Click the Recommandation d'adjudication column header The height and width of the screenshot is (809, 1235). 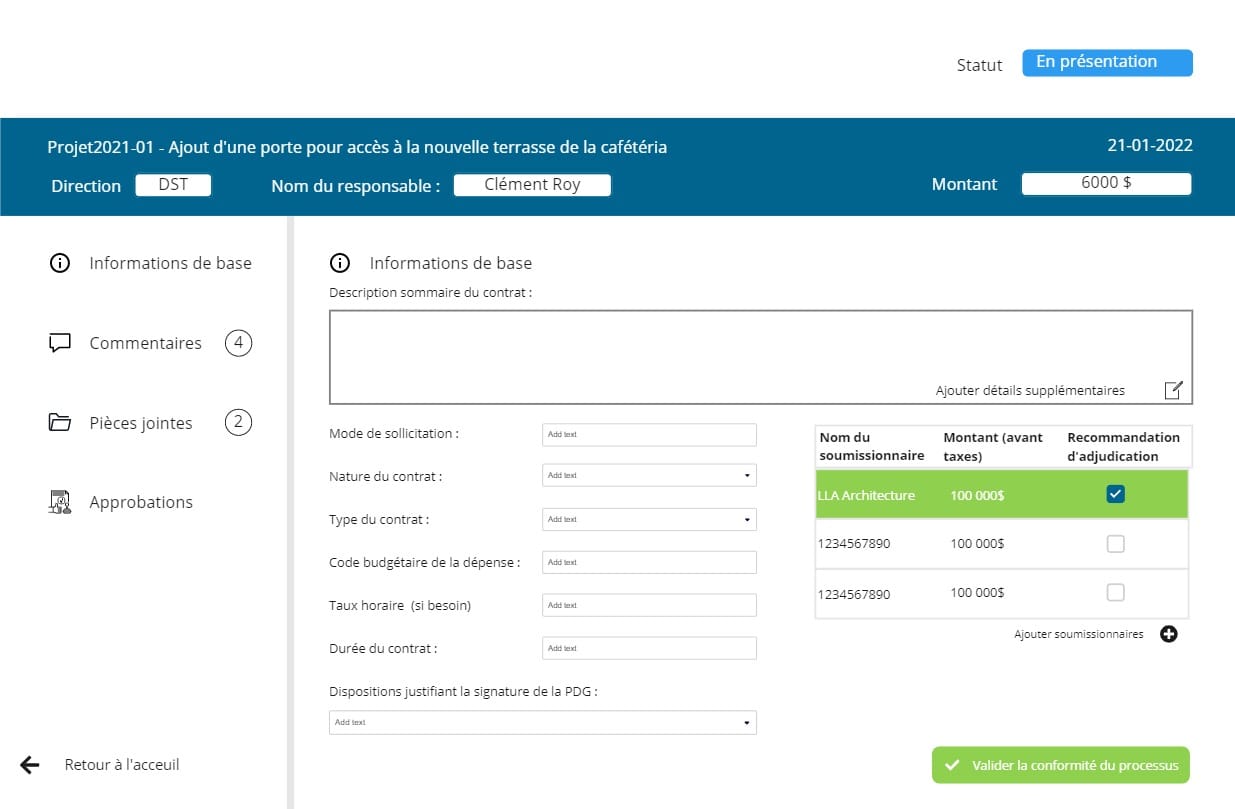point(1123,447)
